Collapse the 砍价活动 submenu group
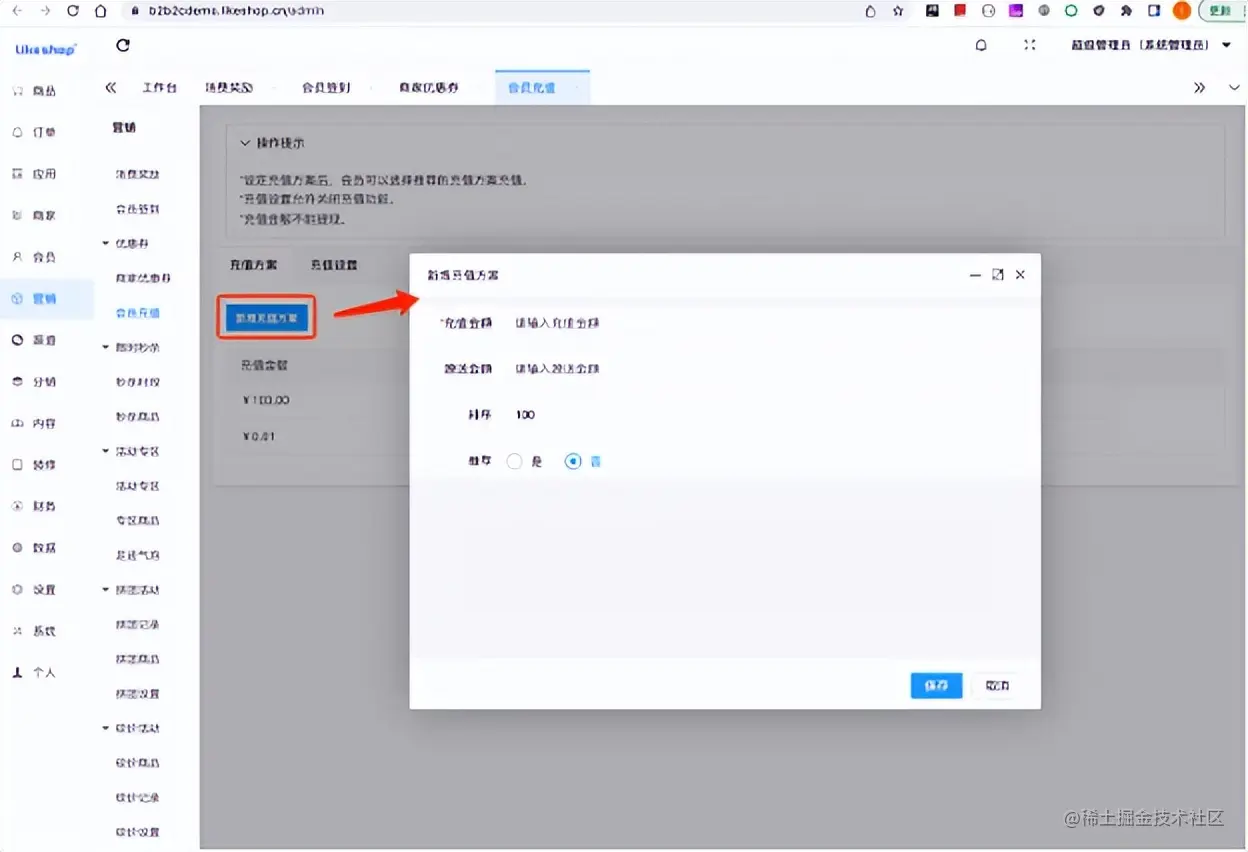The height and width of the screenshot is (852, 1248). tap(107, 728)
